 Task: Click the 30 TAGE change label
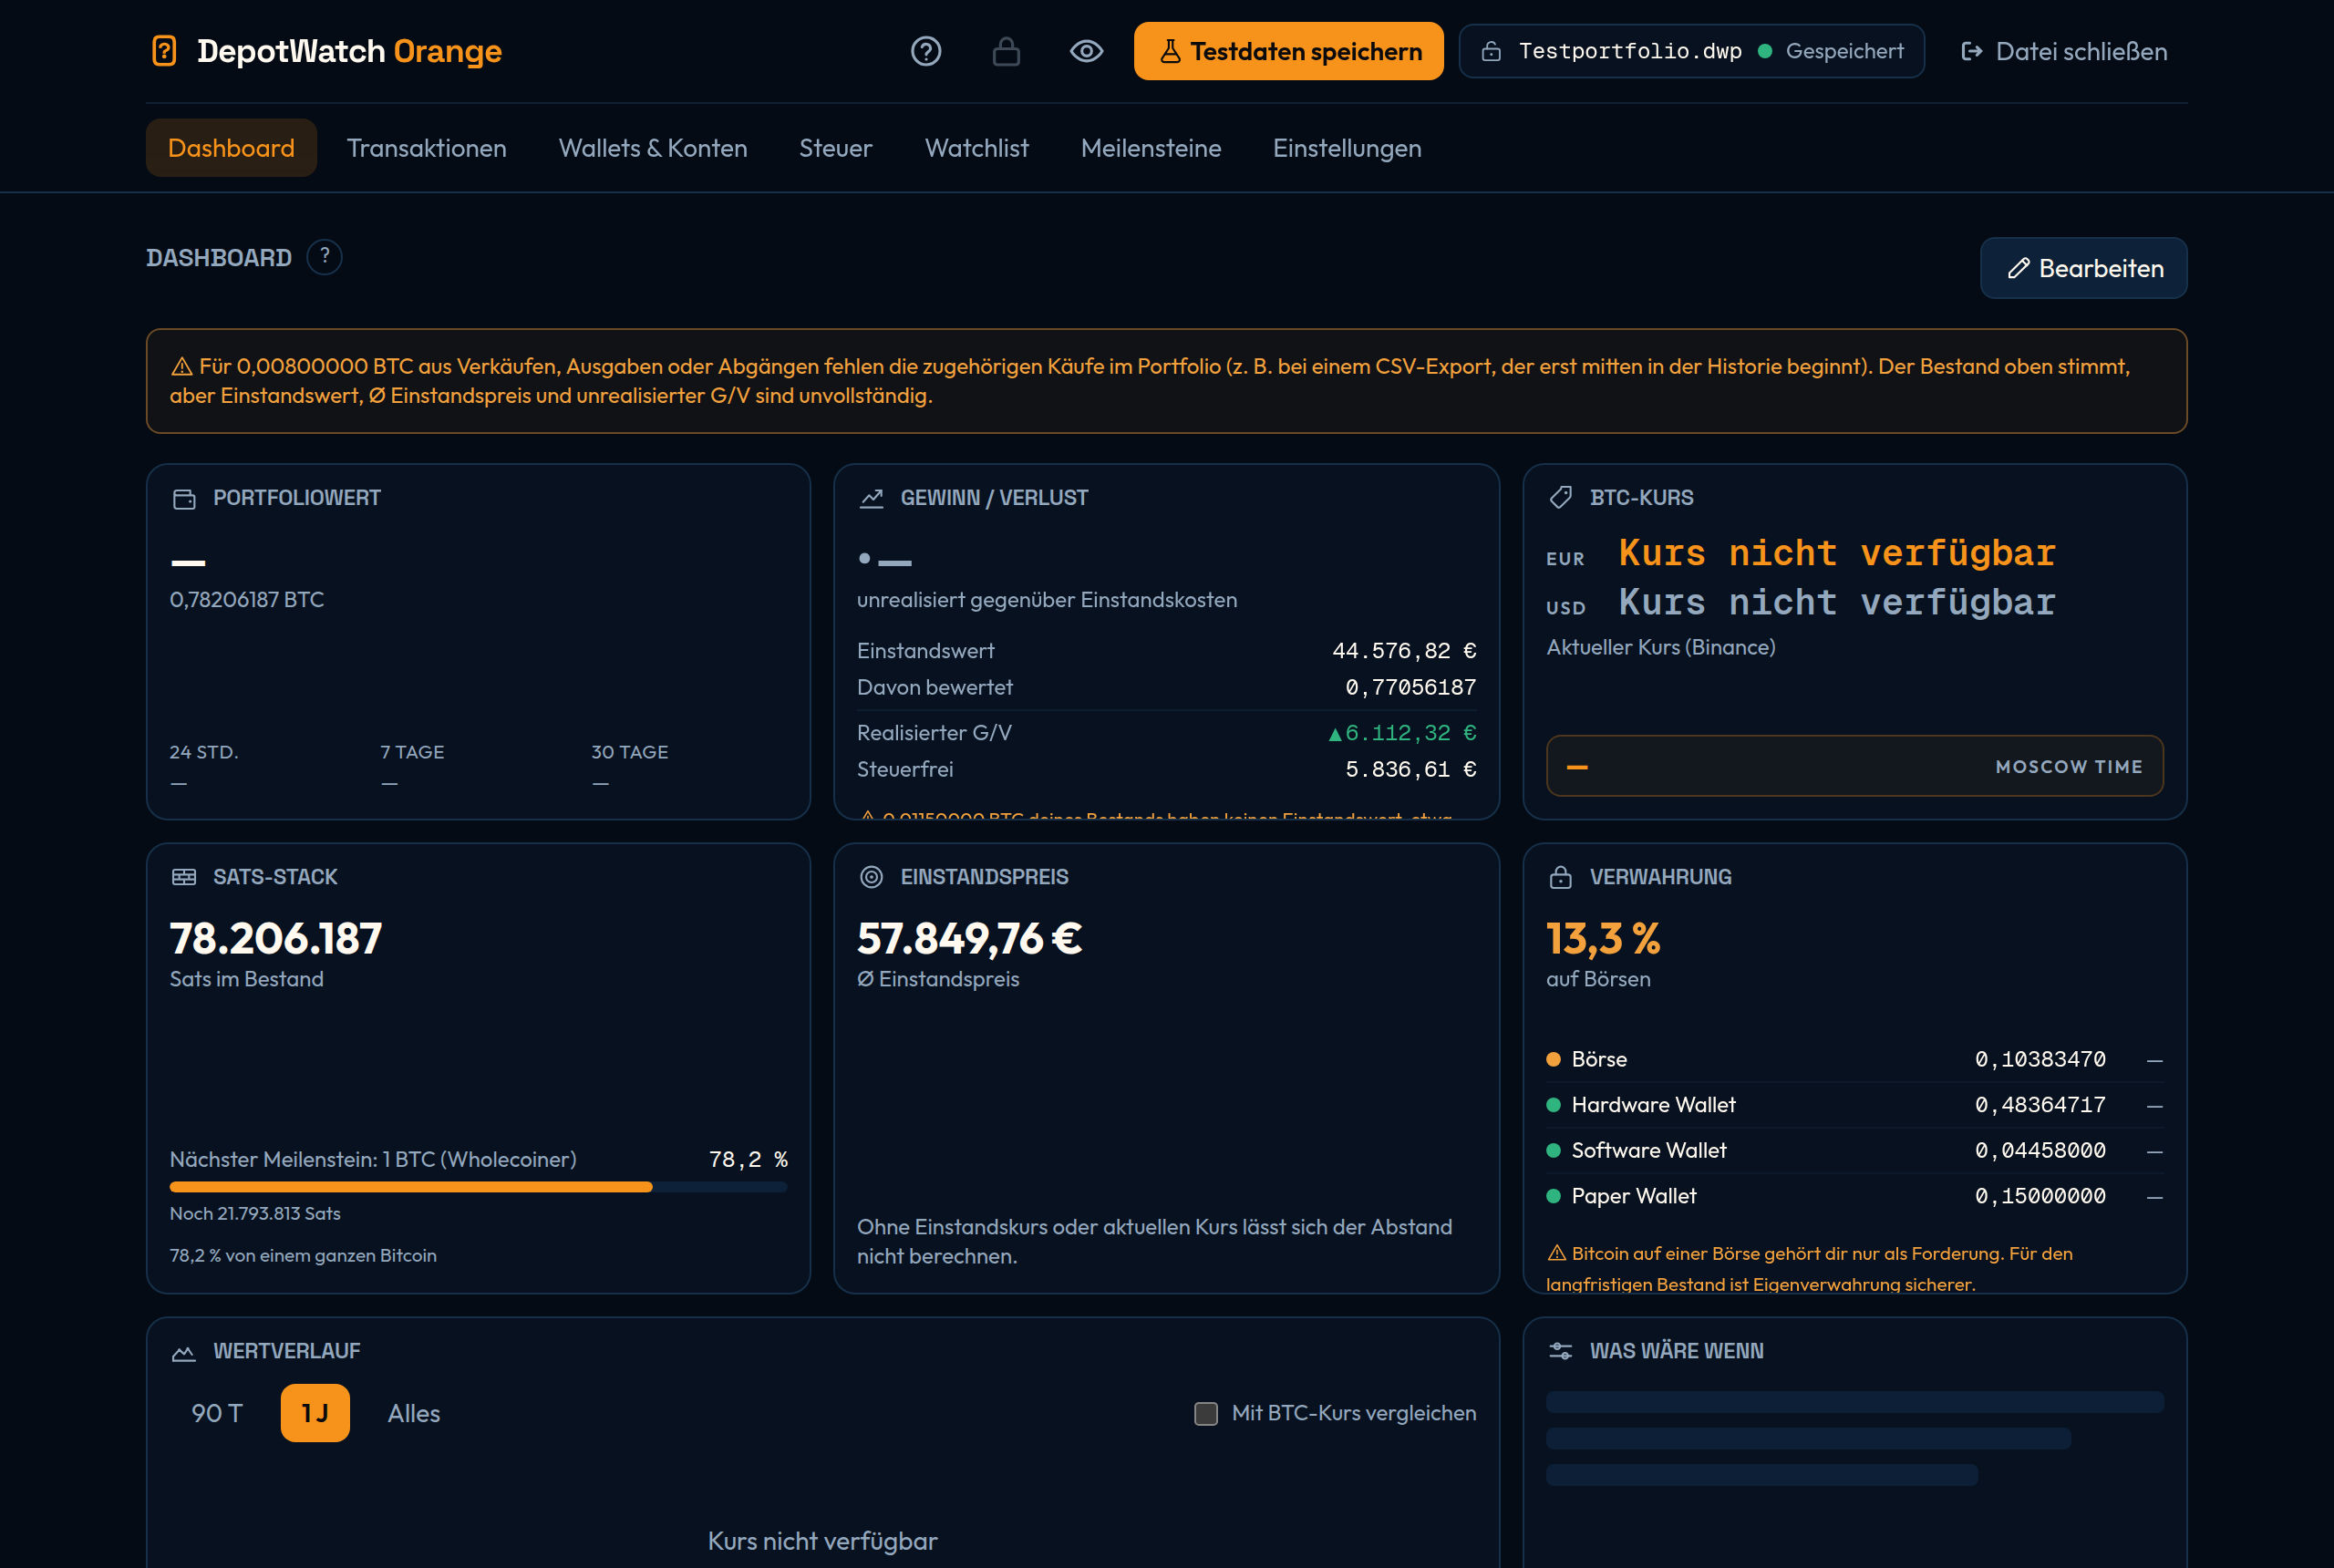pyautogui.click(x=630, y=752)
